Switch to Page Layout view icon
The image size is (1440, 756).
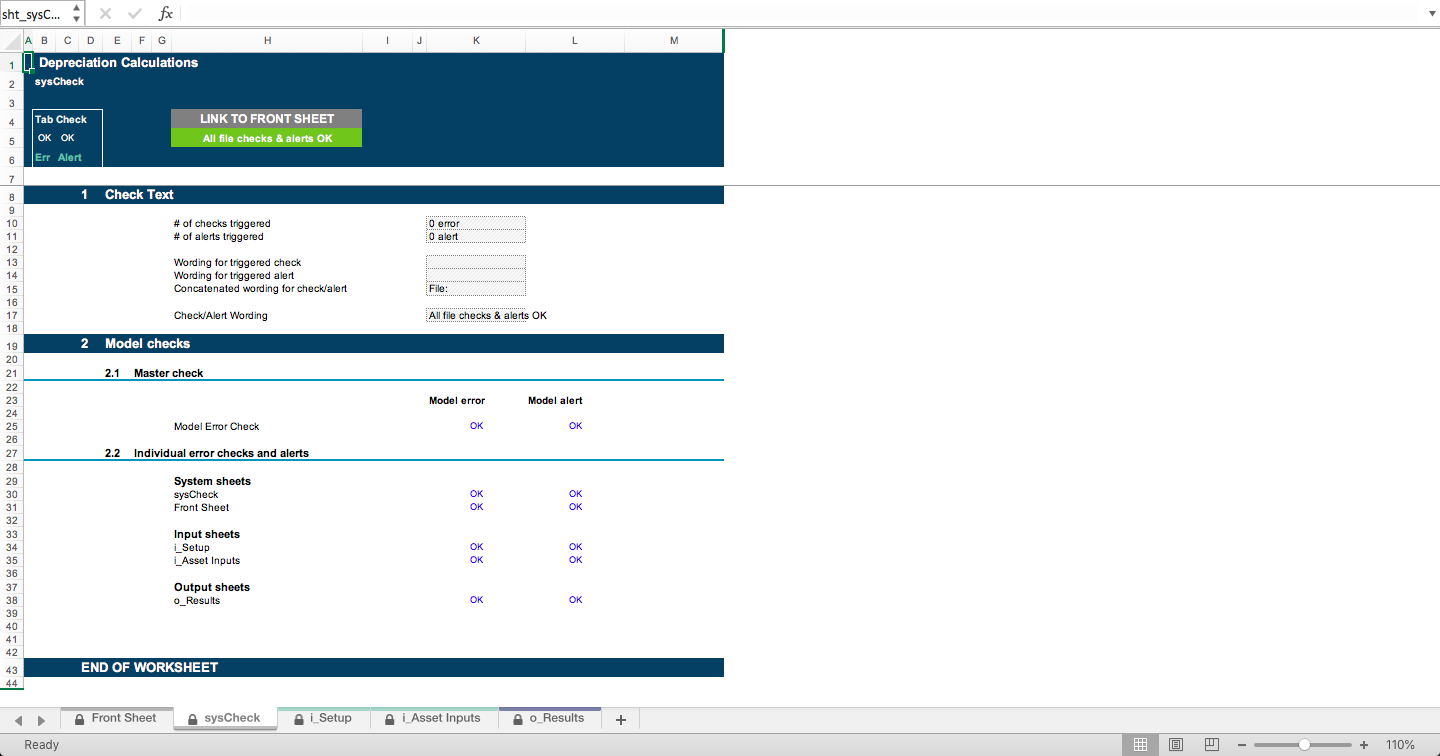coord(1176,745)
